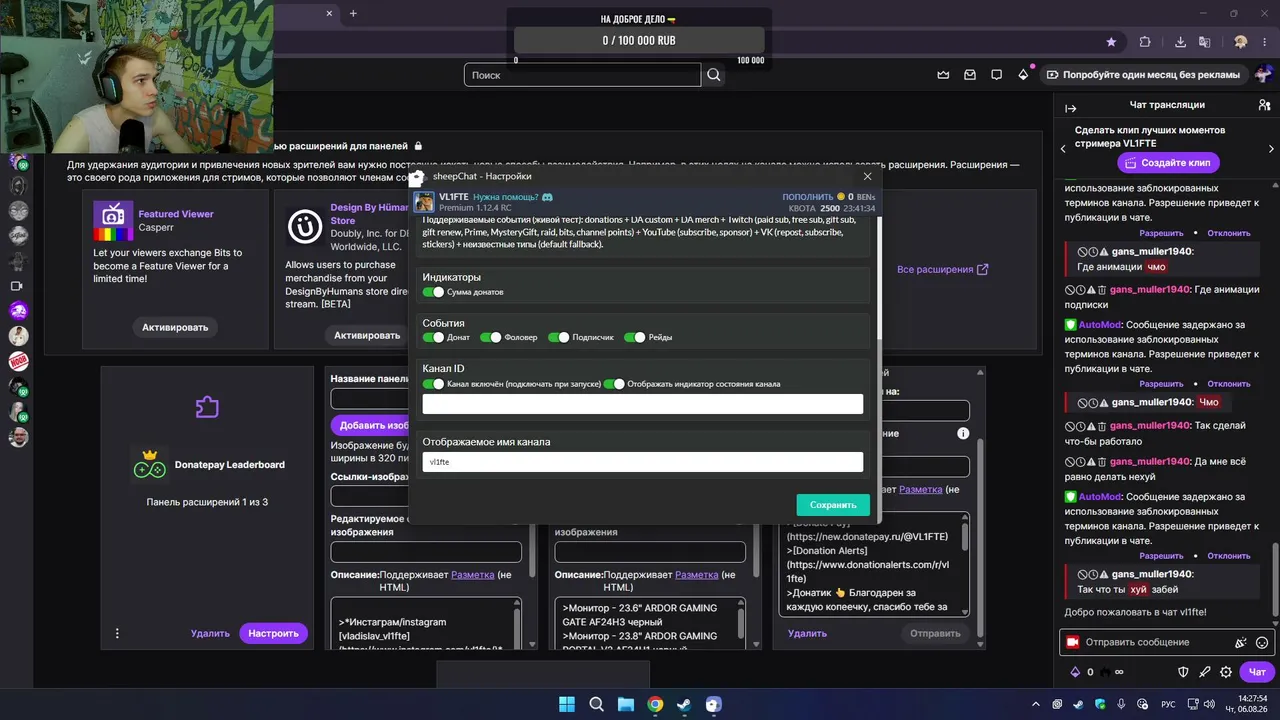The height and width of the screenshot is (720, 1280).
Task: Click Настроить for Donatepay Leaderboard panel
Action: [273, 633]
